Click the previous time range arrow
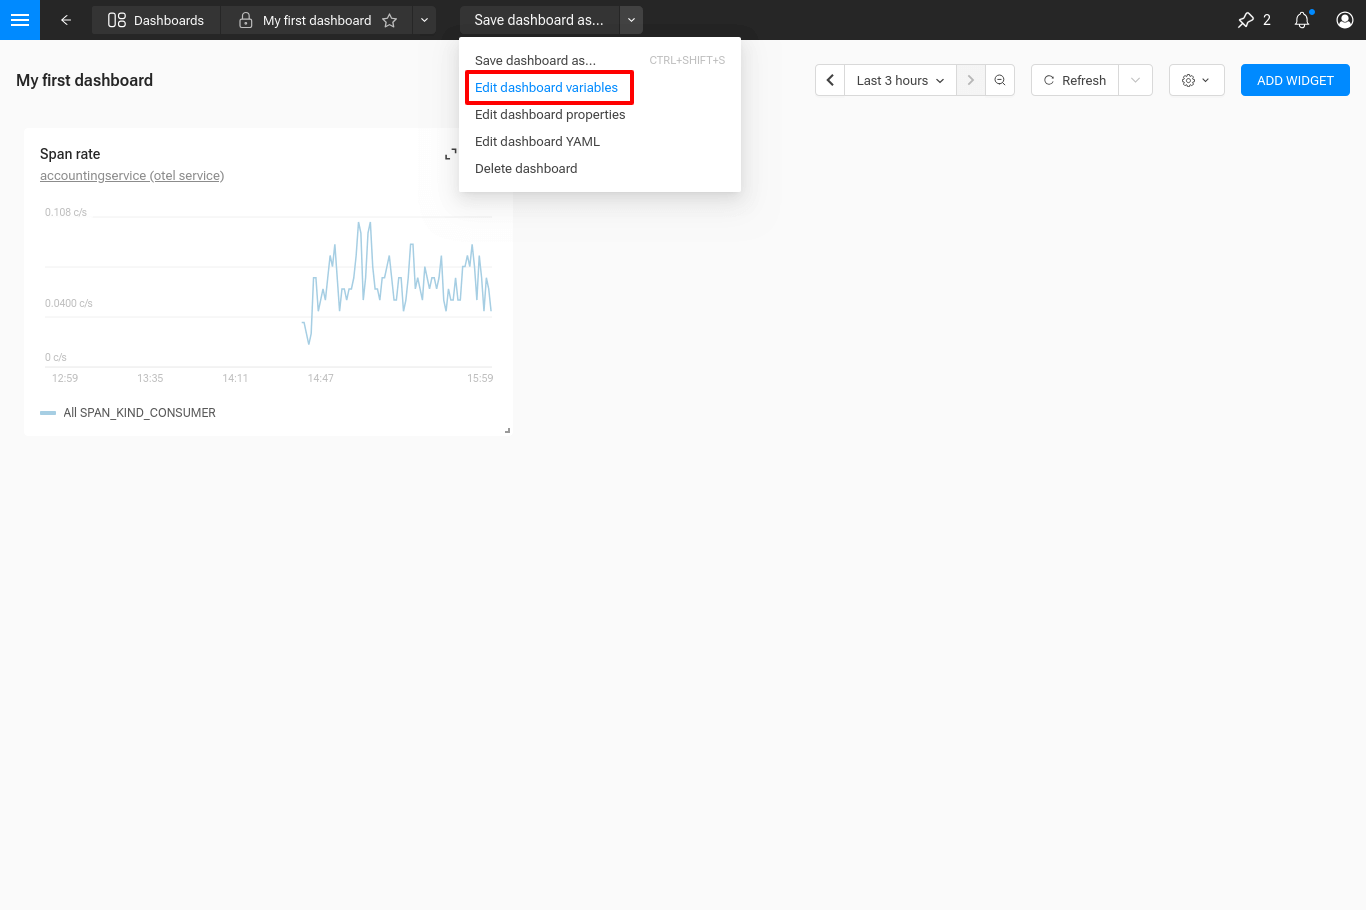Image resolution: width=1366 pixels, height=910 pixels. coord(830,80)
